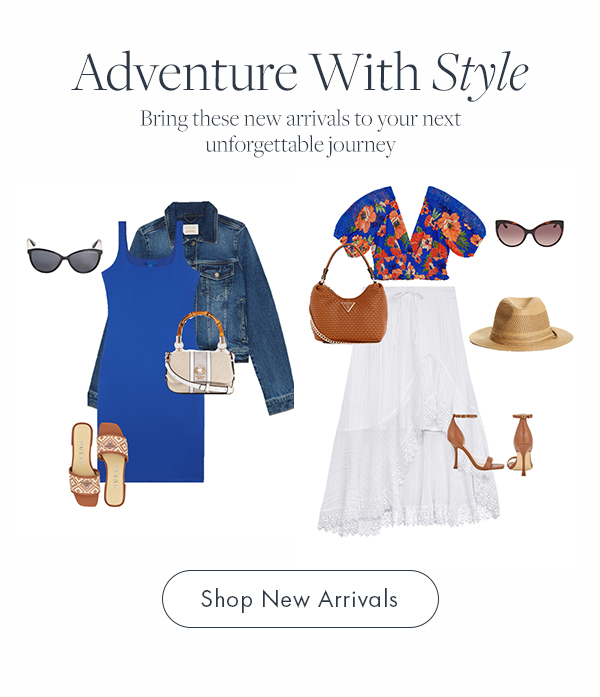Click the denim jacket collar label
The width and height of the screenshot is (600, 697).
point(190,229)
